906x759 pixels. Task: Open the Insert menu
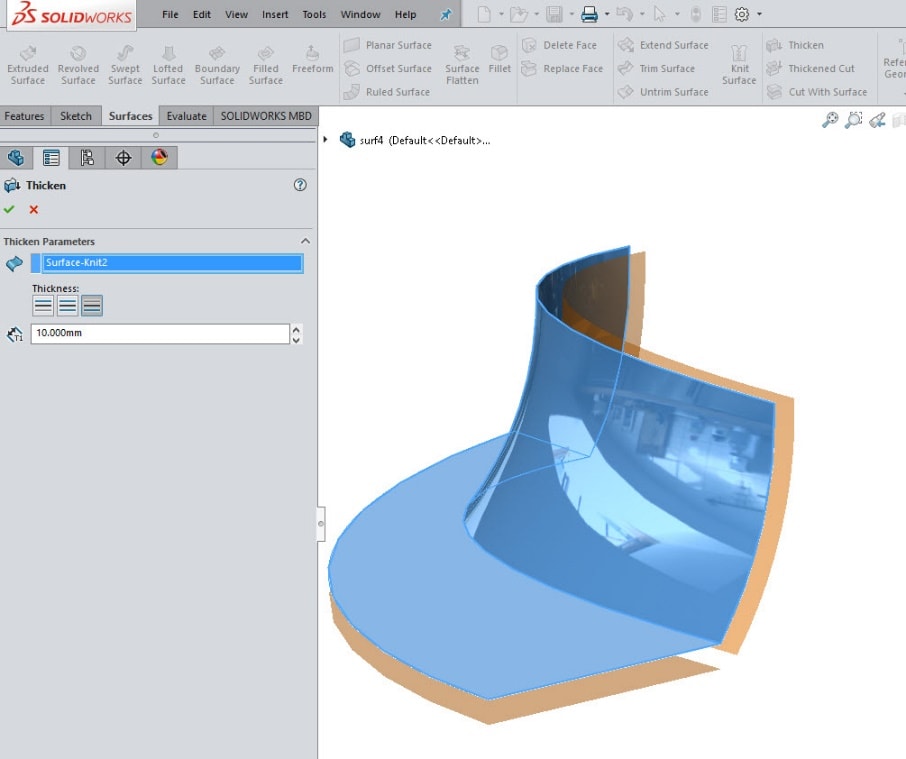point(274,14)
